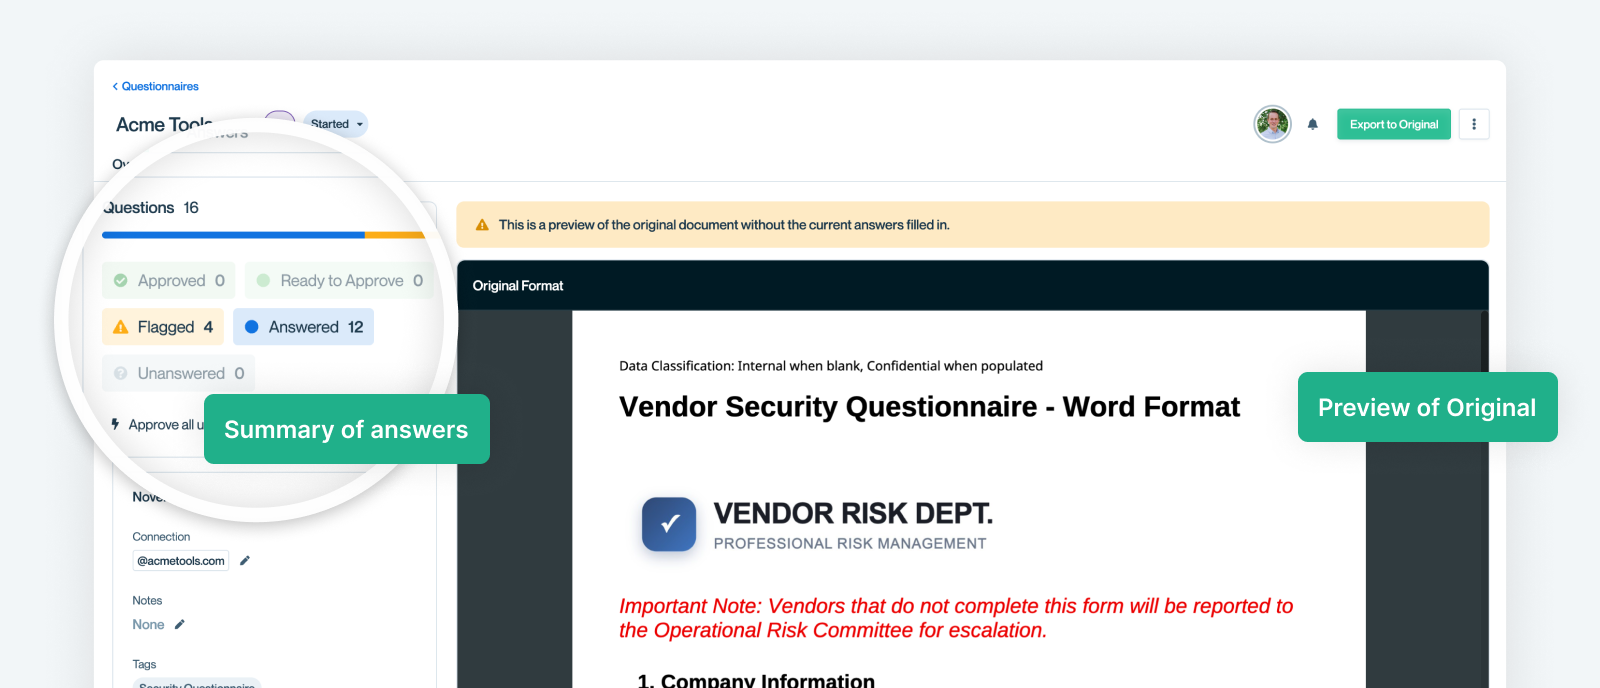Open the Started status dropdown
The width and height of the screenshot is (1600, 688).
point(336,124)
